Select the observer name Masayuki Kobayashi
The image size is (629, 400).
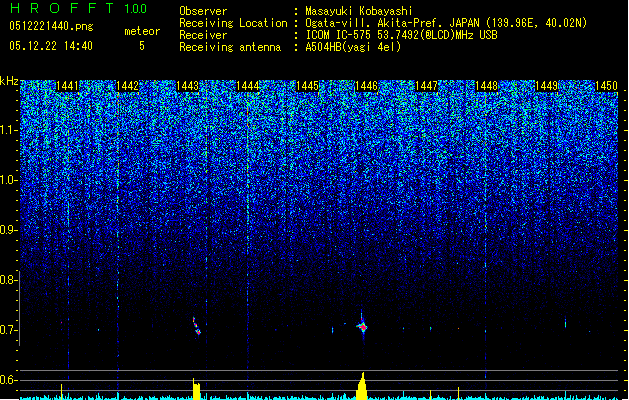tap(359, 11)
